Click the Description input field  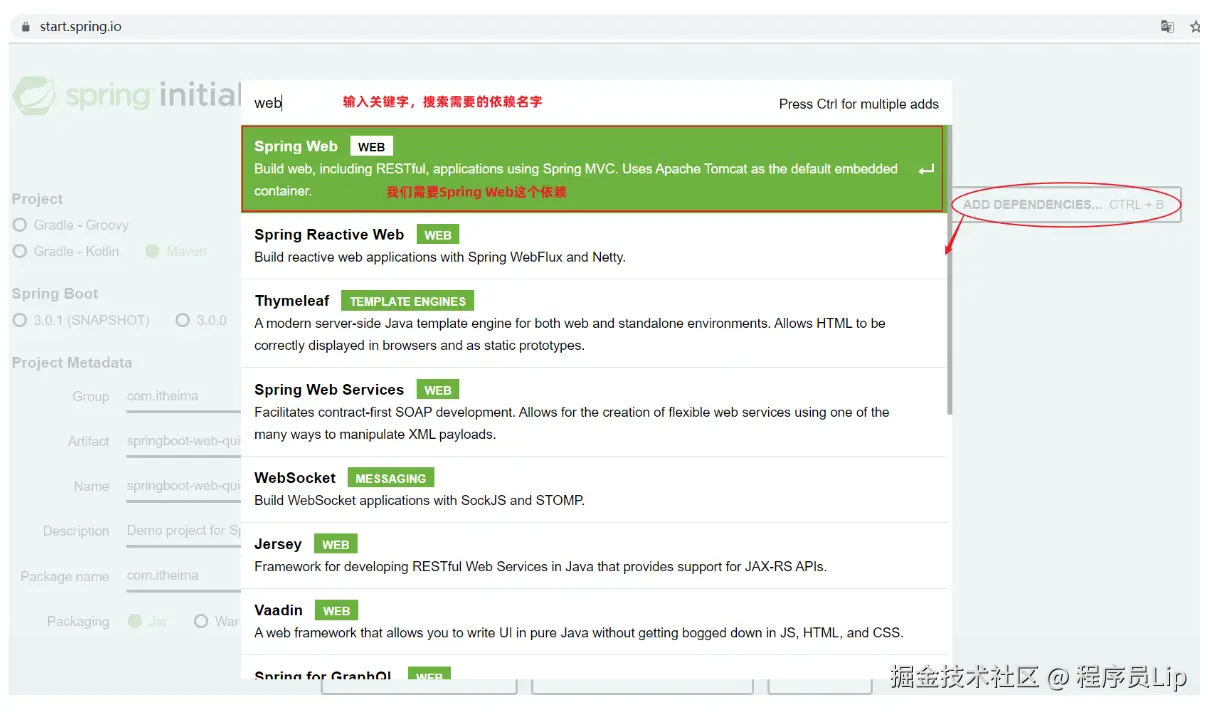184,534
